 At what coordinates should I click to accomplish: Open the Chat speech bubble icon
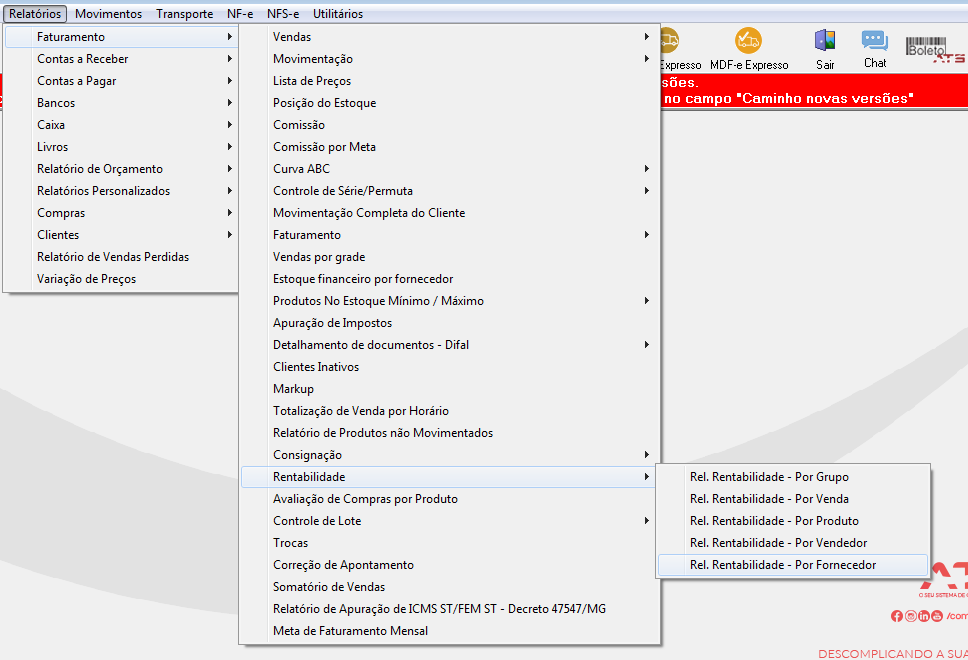click(875, 41)
